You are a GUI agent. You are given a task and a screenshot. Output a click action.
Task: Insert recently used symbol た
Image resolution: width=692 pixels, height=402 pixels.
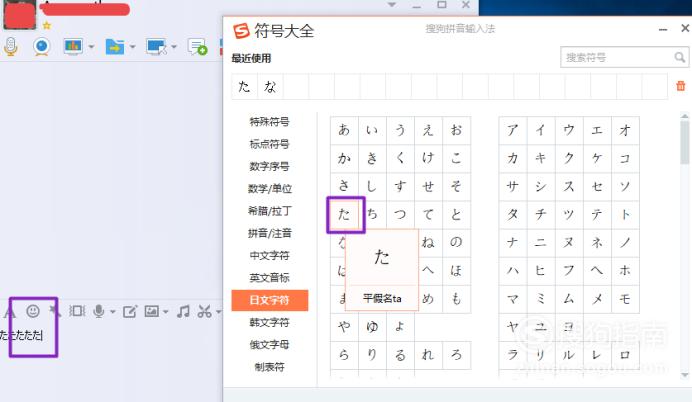244,86
